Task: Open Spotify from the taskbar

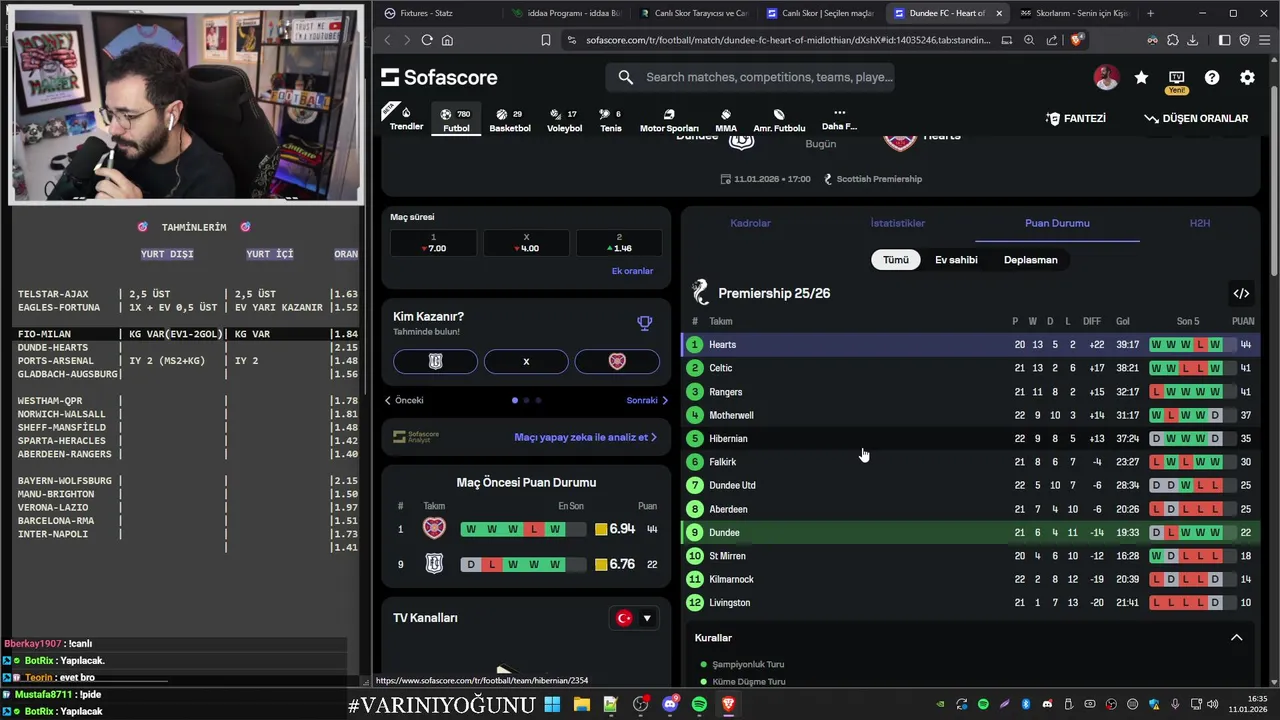Action: point(699,704)
